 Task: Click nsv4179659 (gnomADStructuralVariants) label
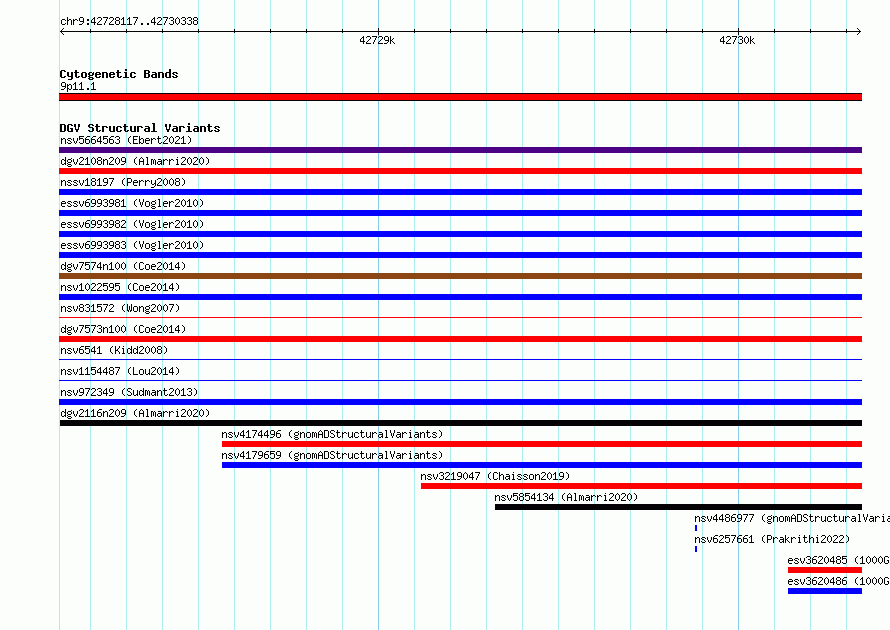tap(332, 455)
